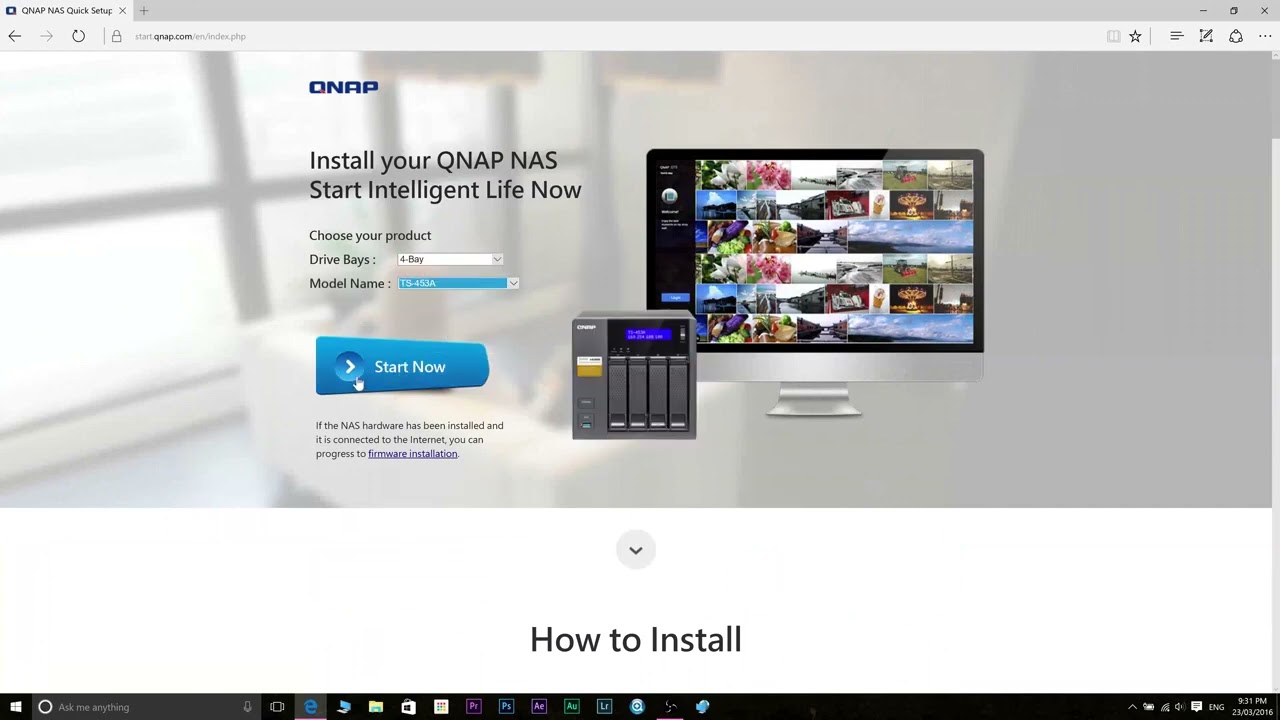Click the monitor photo gallery image
Image resolution: width=1280 pixels, height=720 pixels.
(834, 251)
